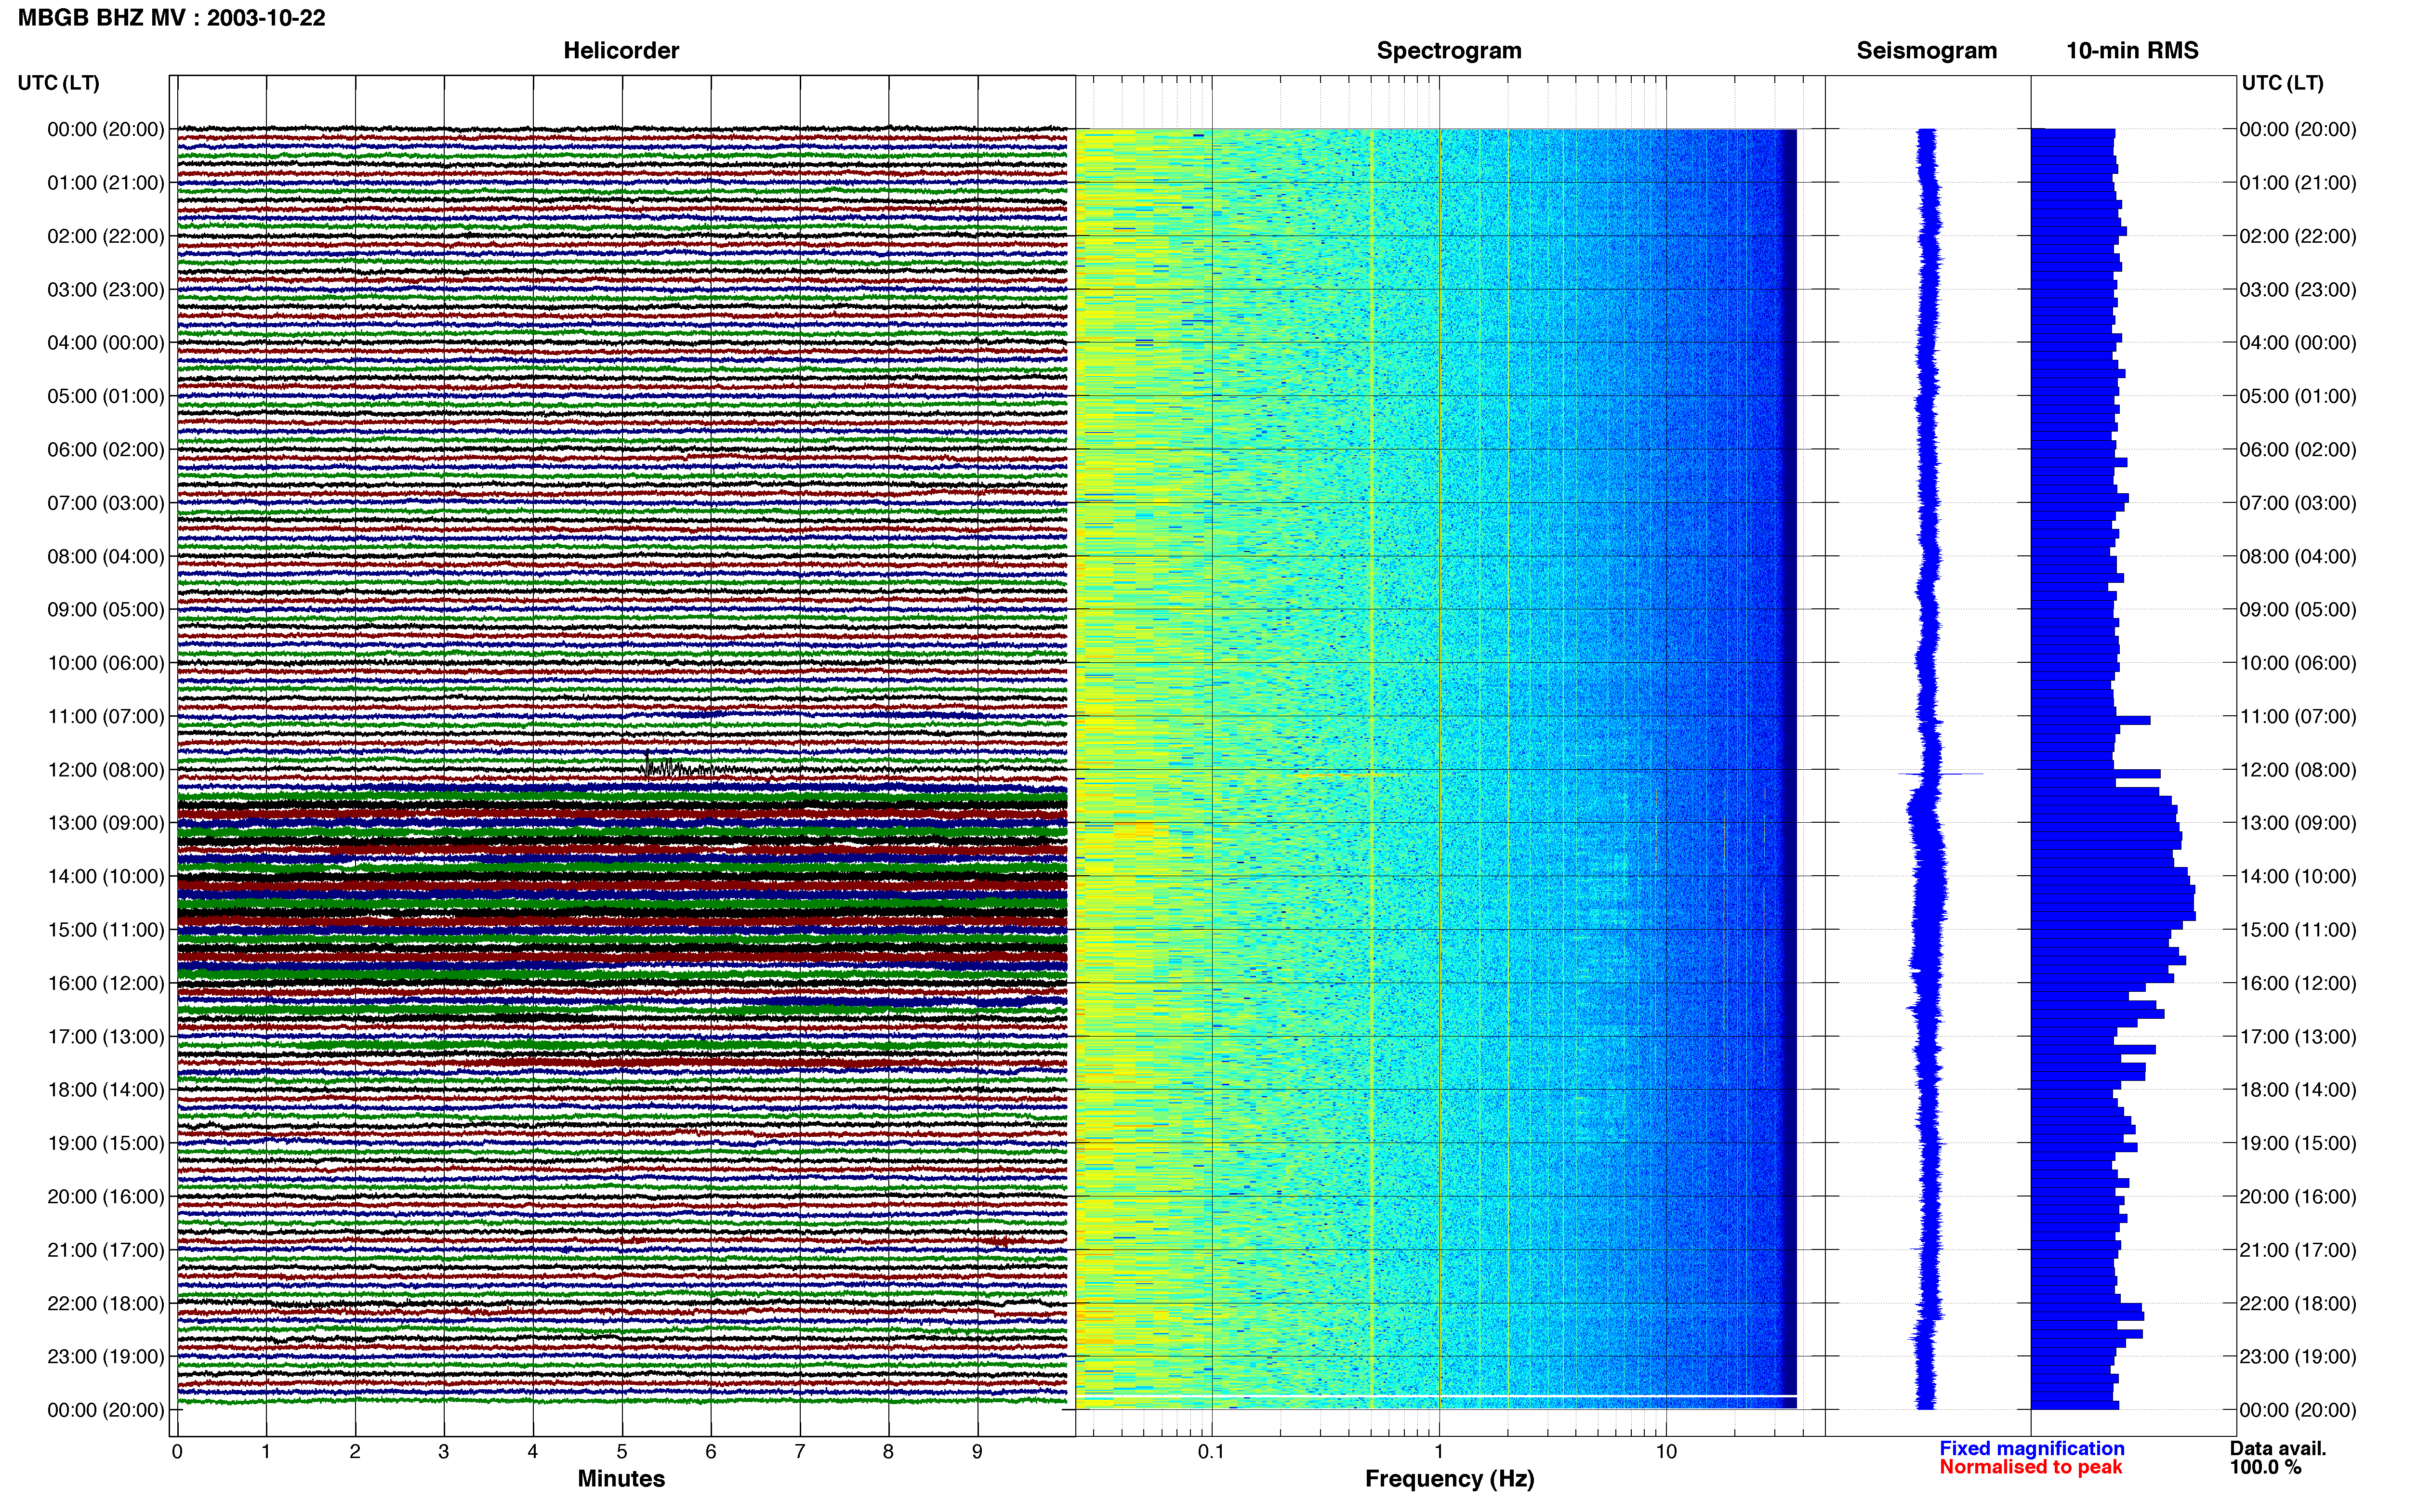Screen dimensions: 2418x1512
Task: Click the '10-min RMS' panel heading
Action: pyautogui.click(x=2132, y=51)
